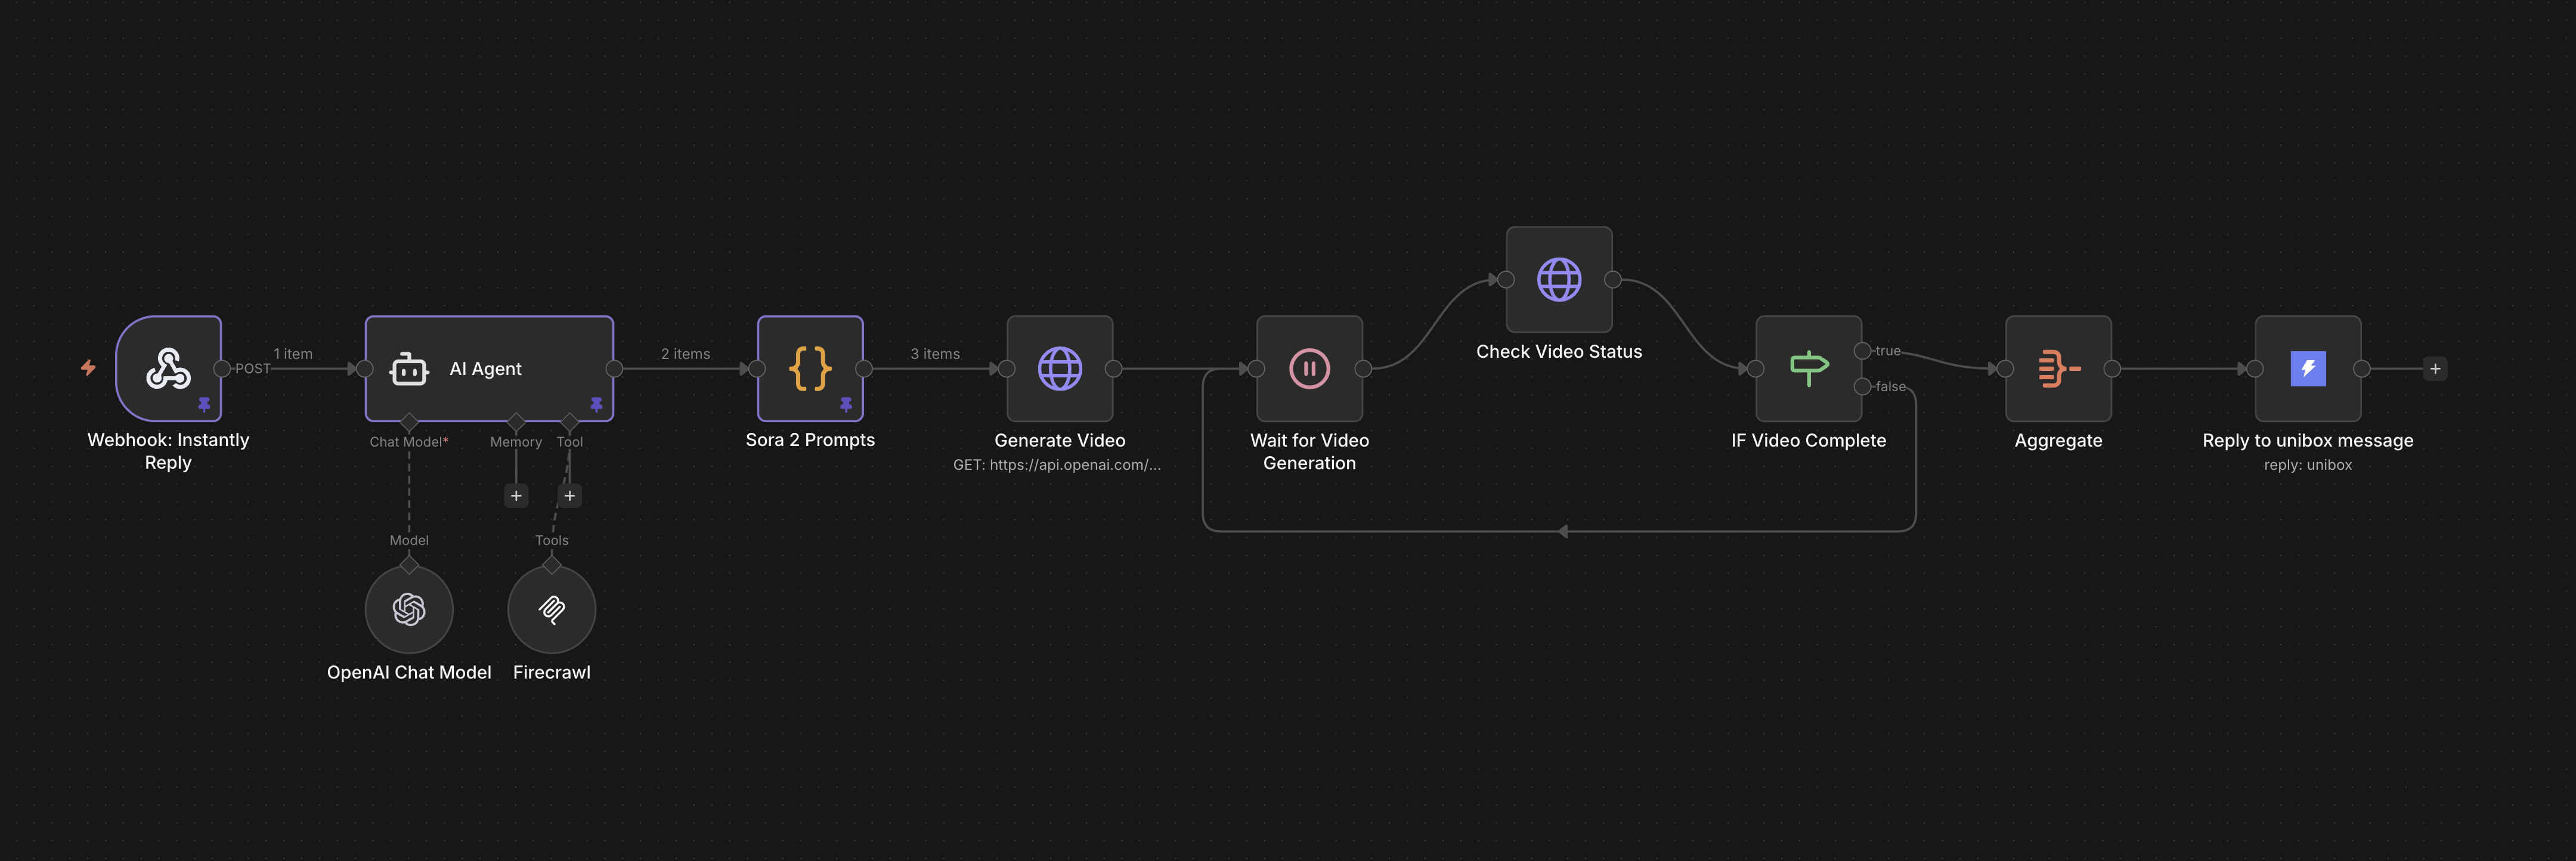Click the Tools connector diamond above Firecrawl
2576x861 pixels.
click(552, 564)
